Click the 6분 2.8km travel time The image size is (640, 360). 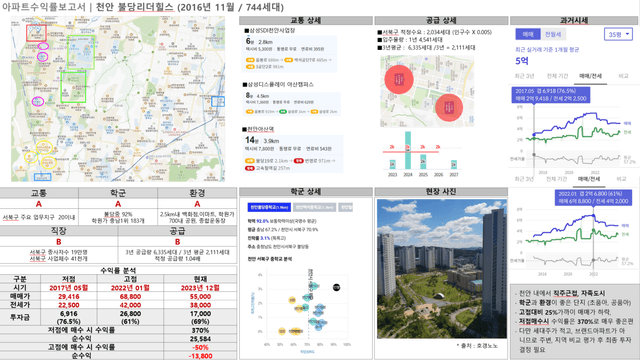click(x=259, y=41)
